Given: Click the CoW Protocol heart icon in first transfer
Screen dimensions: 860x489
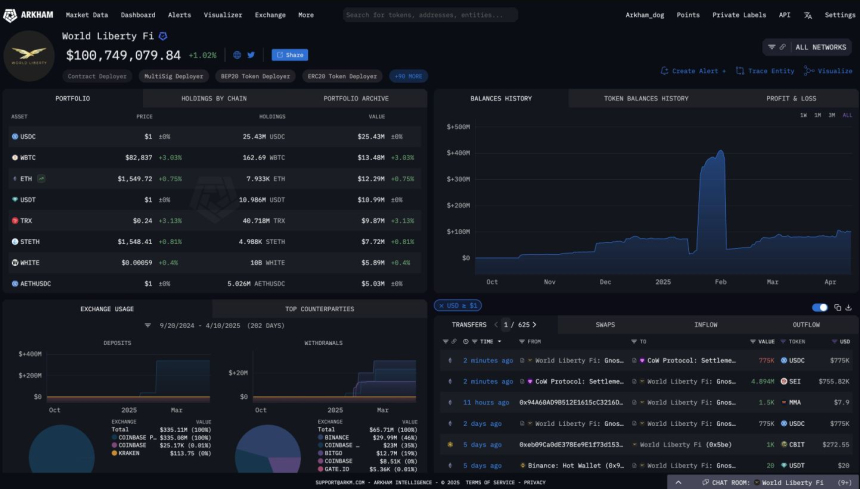Looking at the screenshot, I should pyautogui.click(x=642, y=361).
